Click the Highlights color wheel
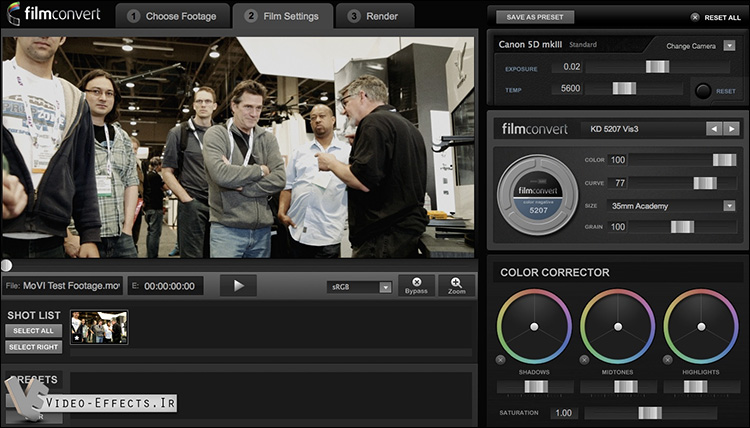This screenshot has width=750, height=428. [x=701, y=327]
